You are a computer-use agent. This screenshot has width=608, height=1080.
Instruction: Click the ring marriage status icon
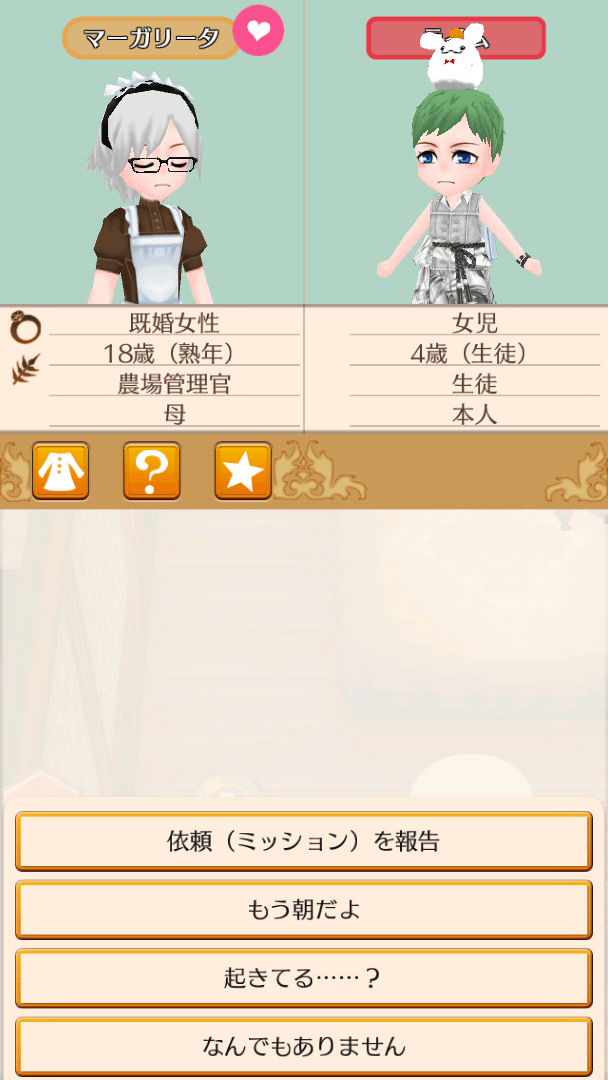tap(25, 326)
